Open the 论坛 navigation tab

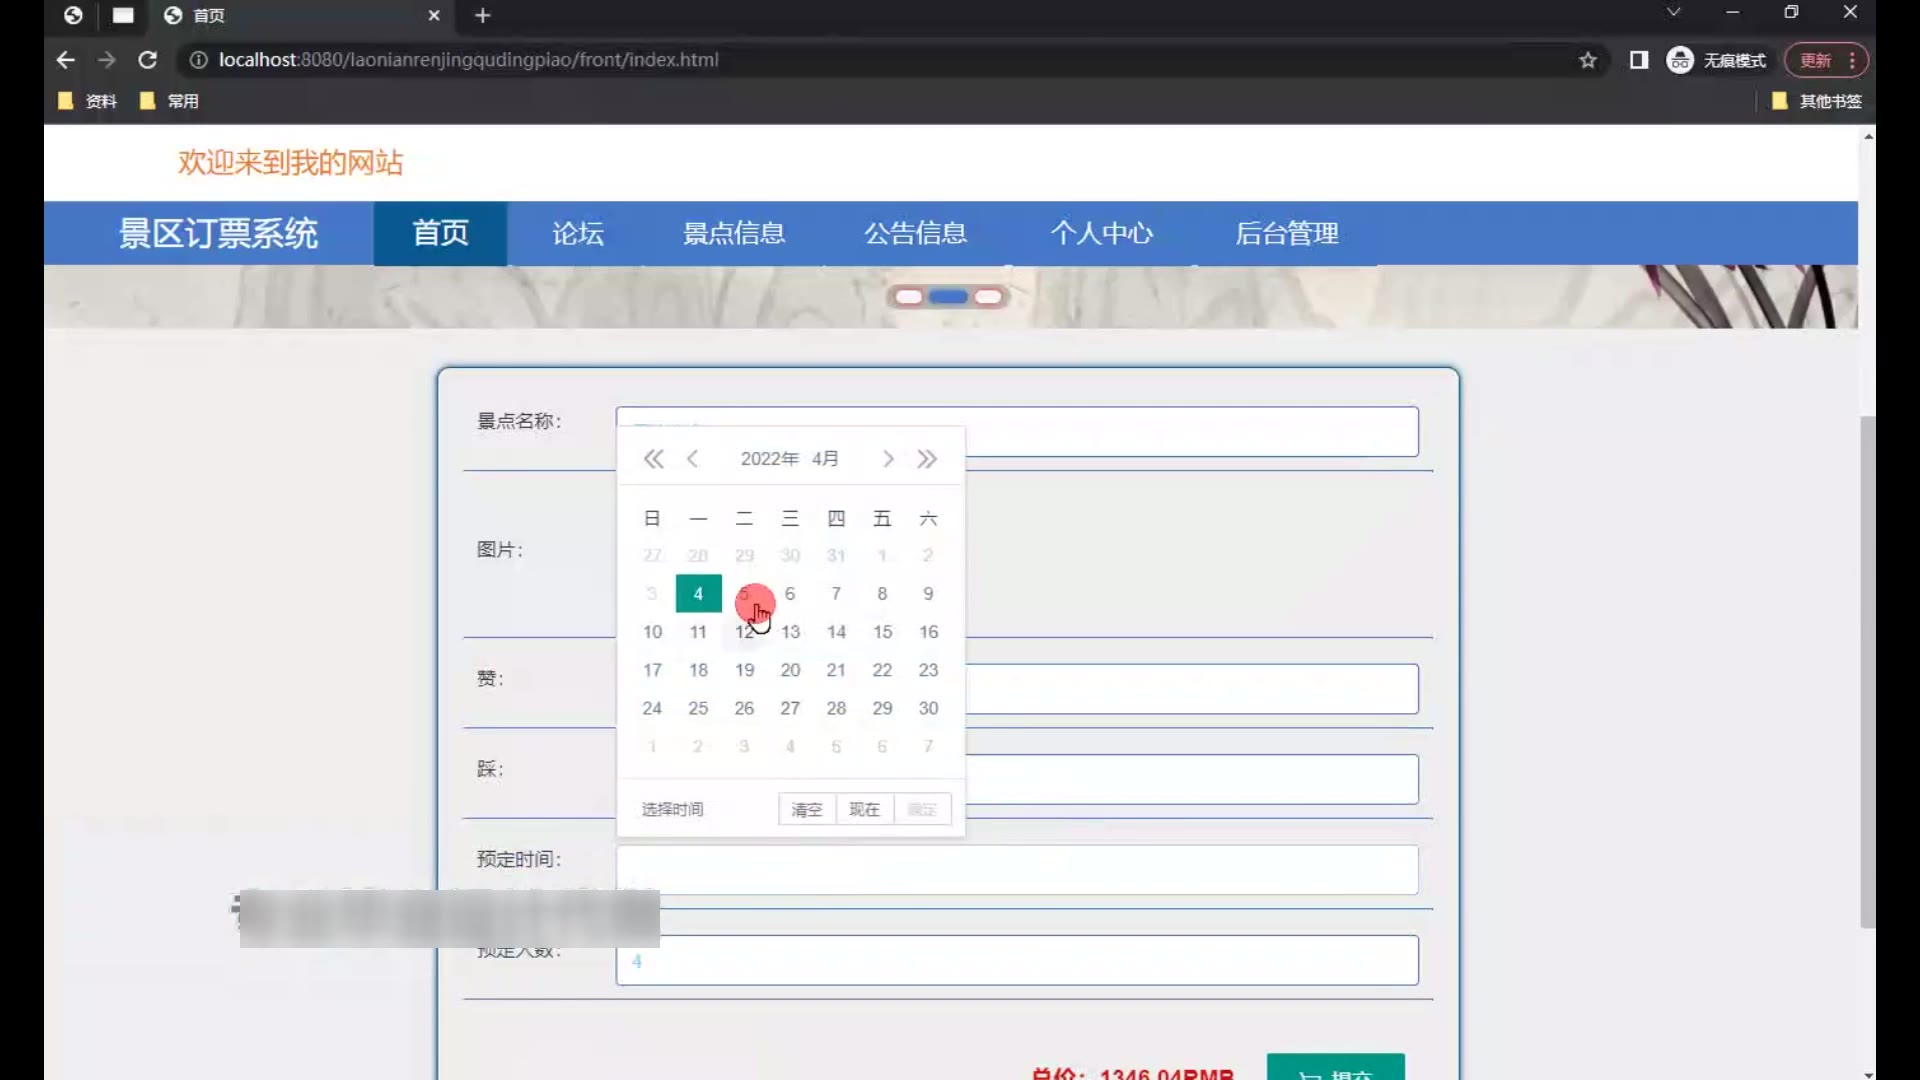click(578, 233)
